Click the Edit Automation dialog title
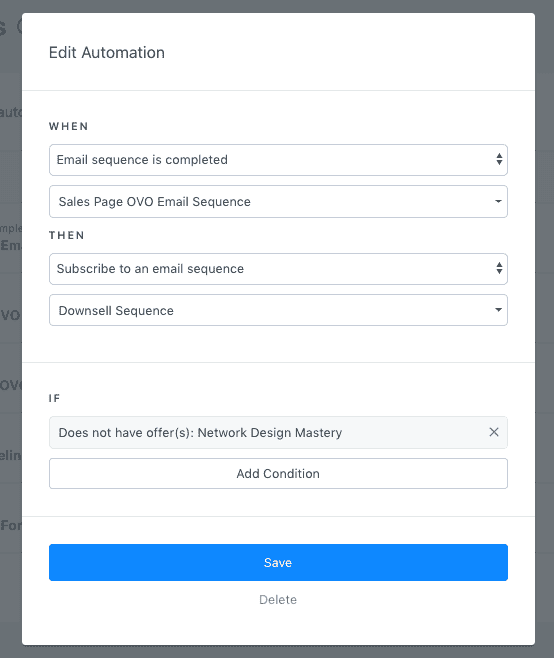This screenshot has height=658, width=554. pos(107,53)
